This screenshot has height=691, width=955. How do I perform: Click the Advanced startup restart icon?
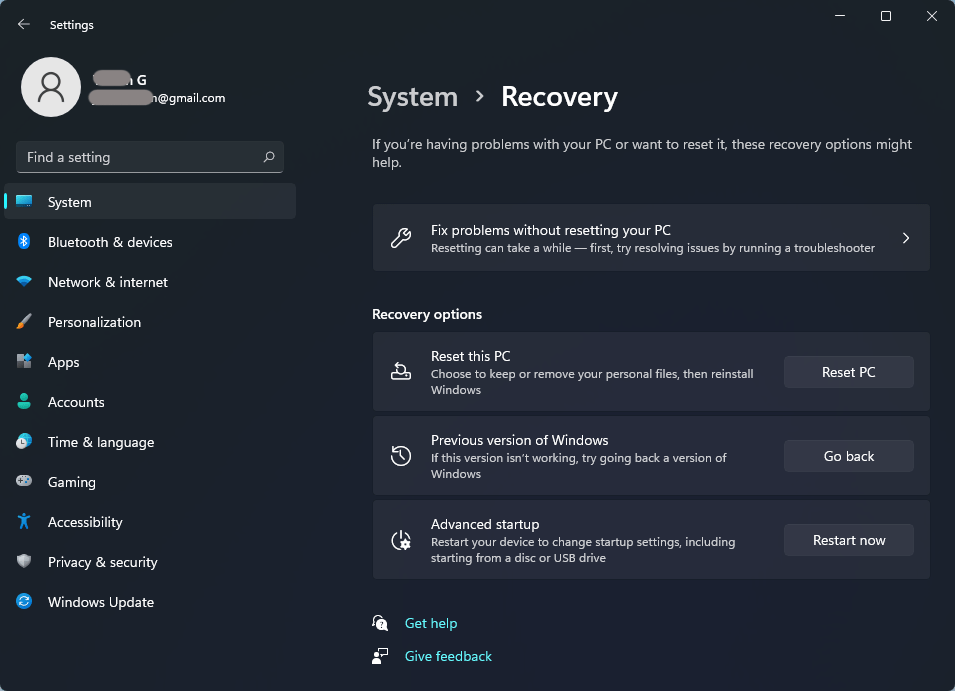(x=402, y=540)
